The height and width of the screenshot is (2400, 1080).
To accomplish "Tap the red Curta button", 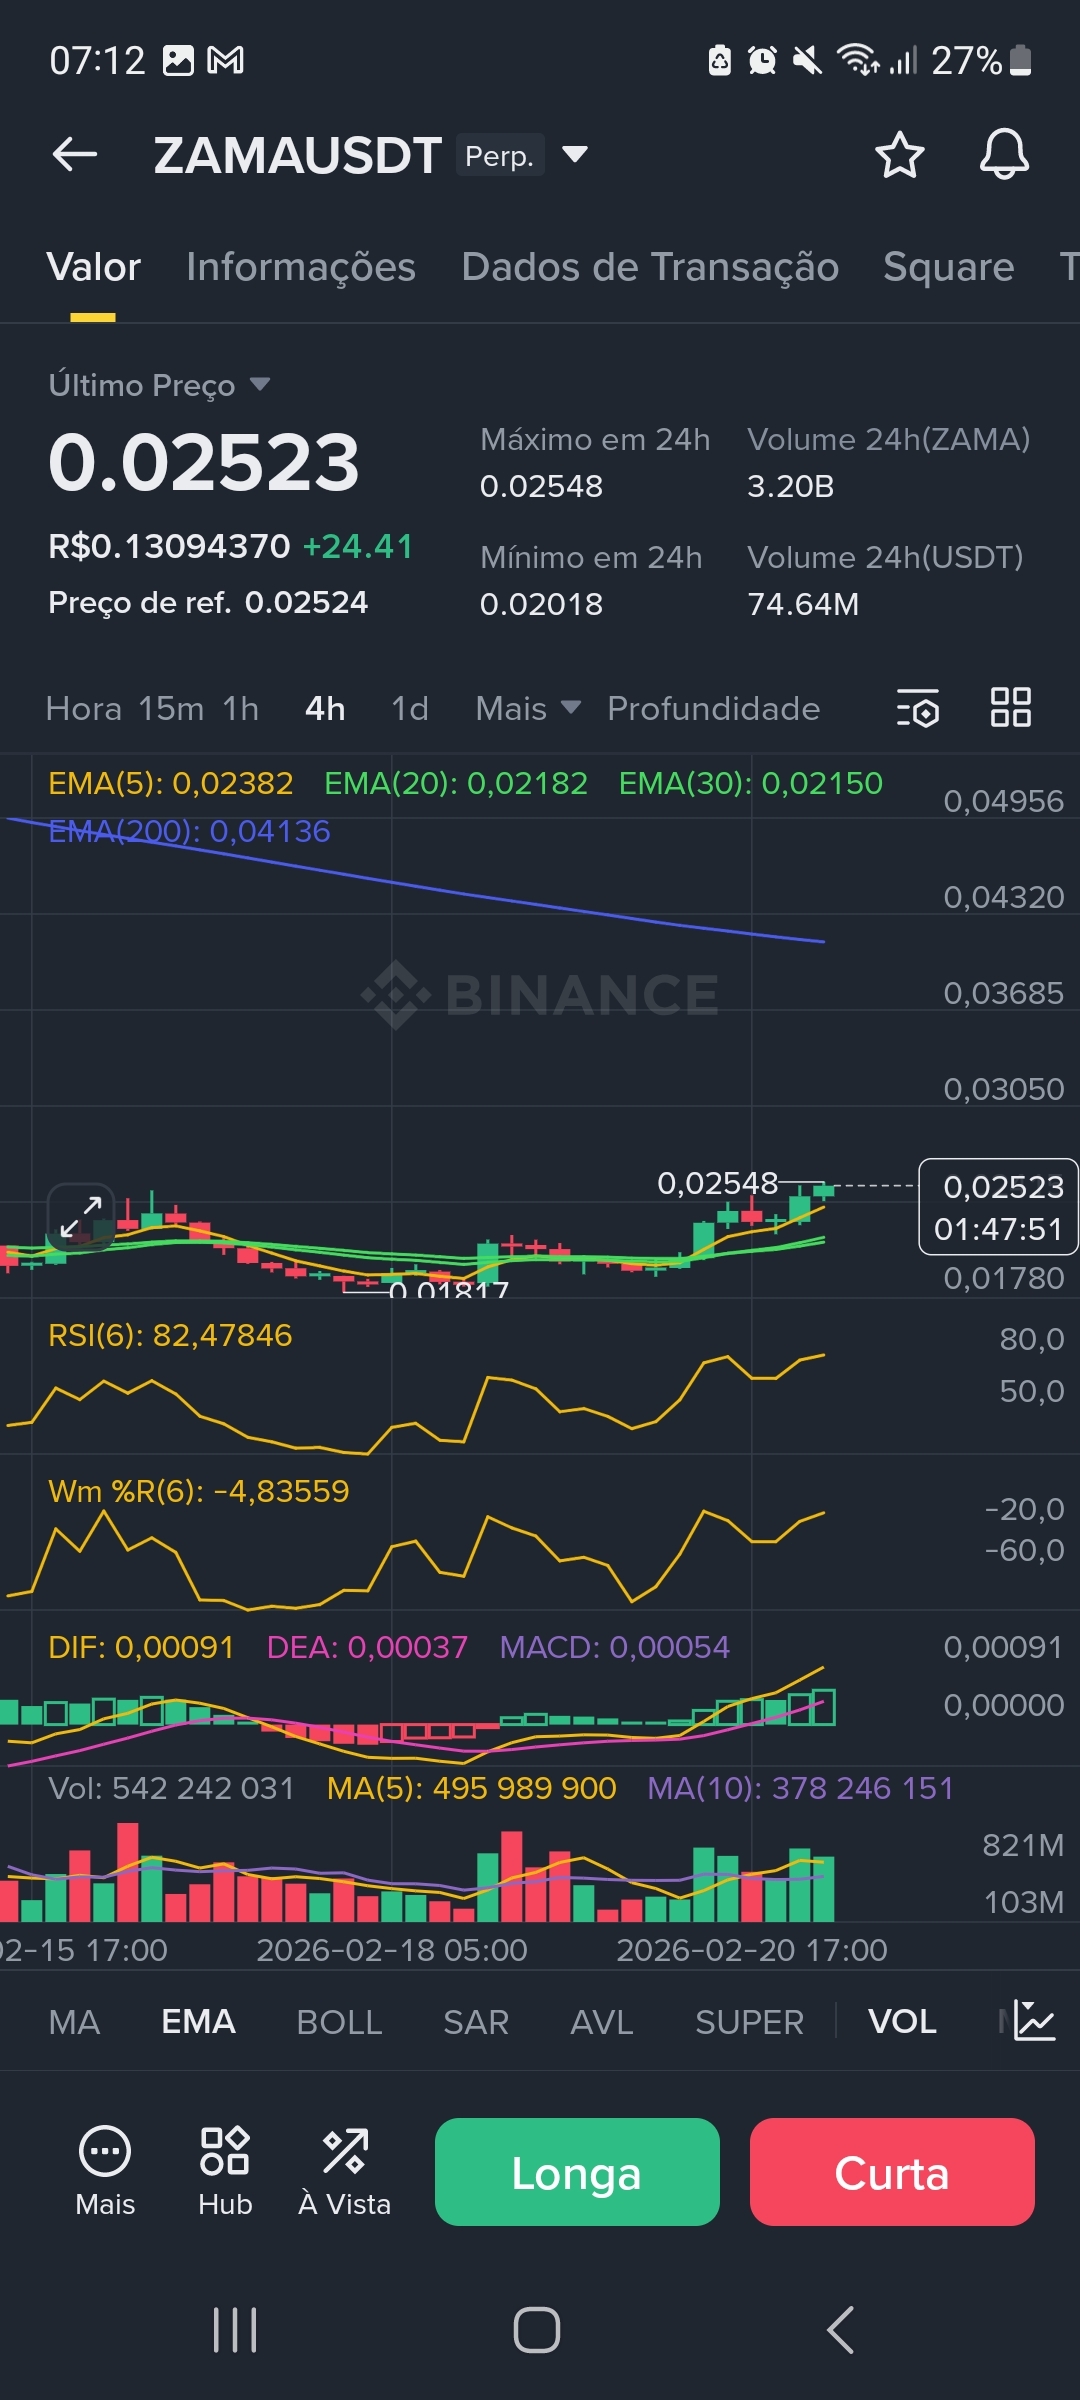I will 892,2171.
